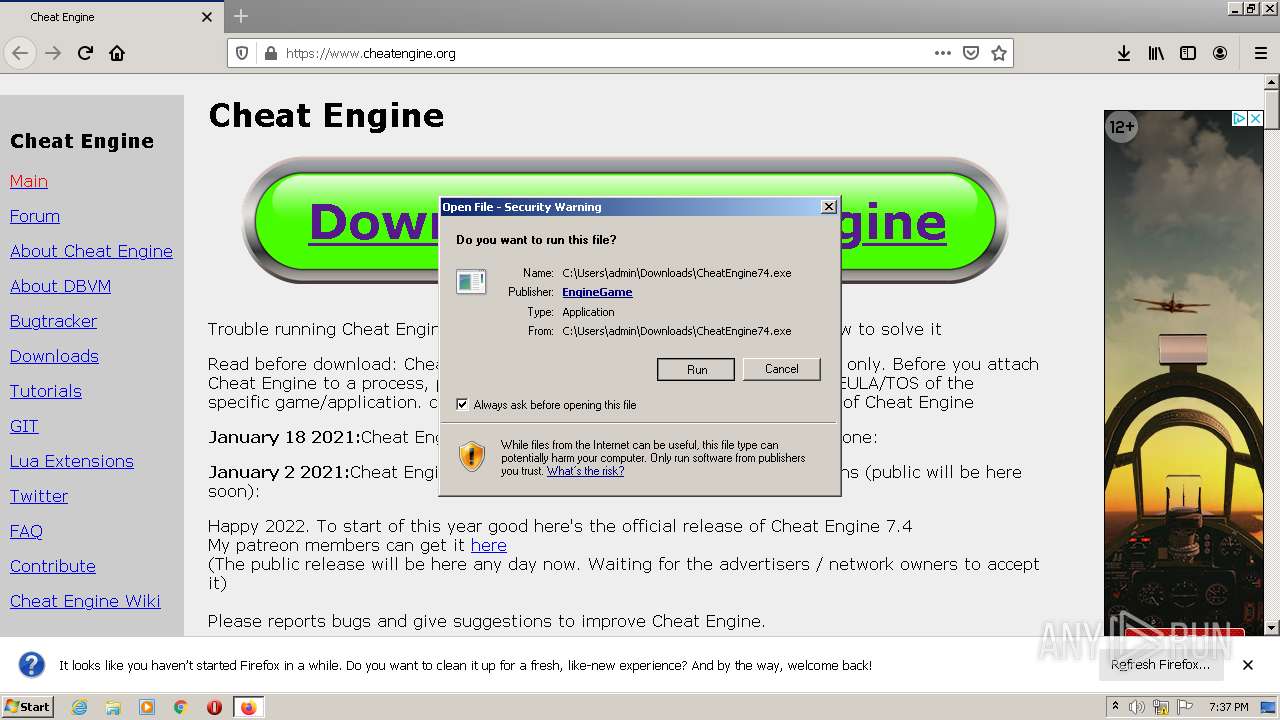Run the CheatEngine74.exe file
This screenshot has height=720, width=1280.
pos(696,369)
